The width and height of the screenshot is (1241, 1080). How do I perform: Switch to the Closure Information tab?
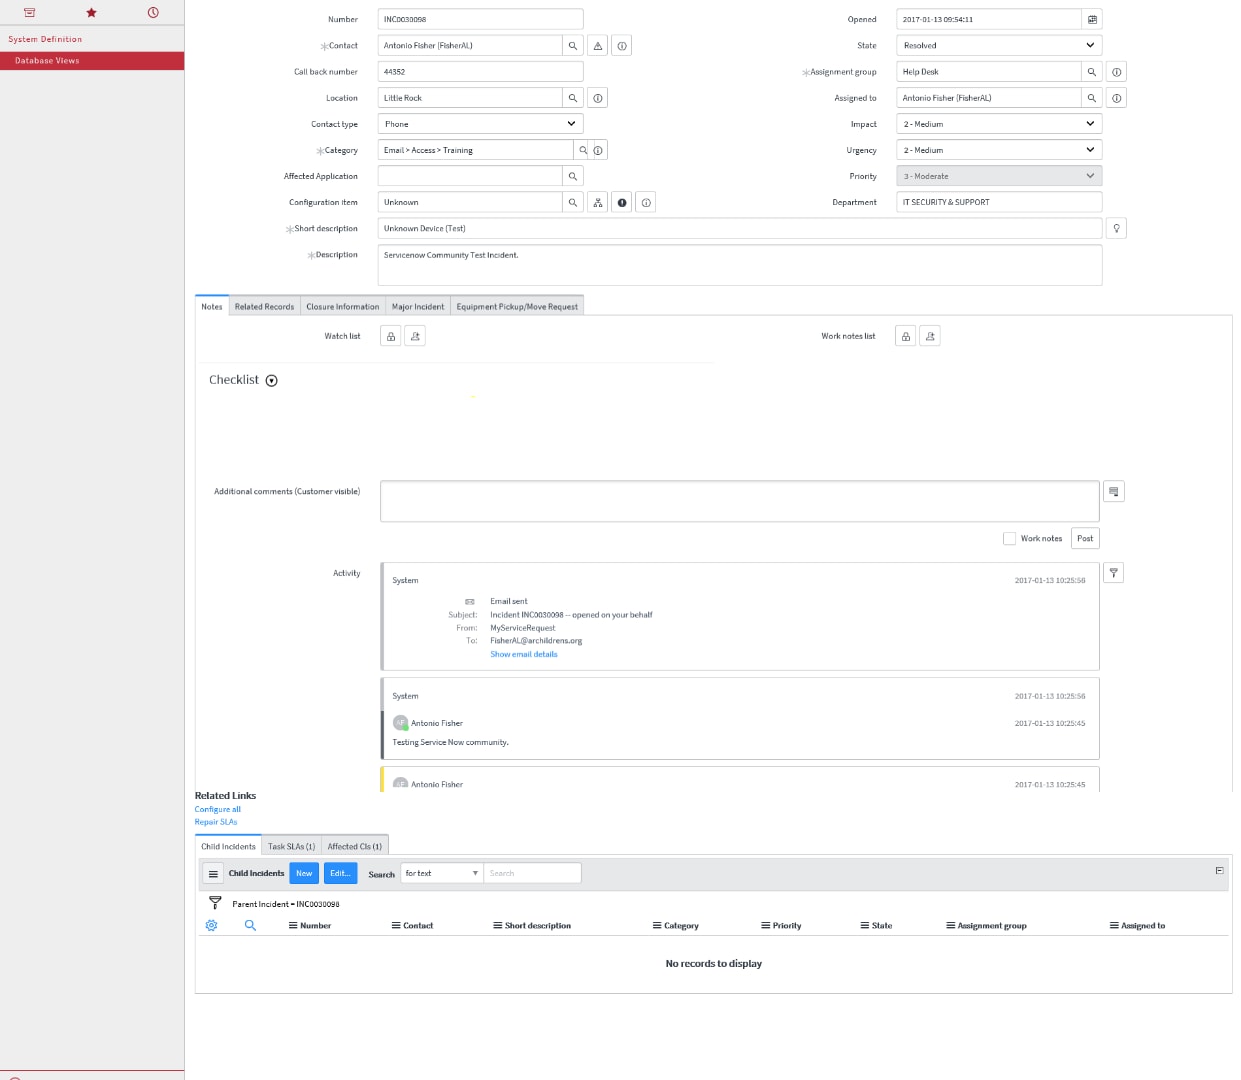click(343, 307)
